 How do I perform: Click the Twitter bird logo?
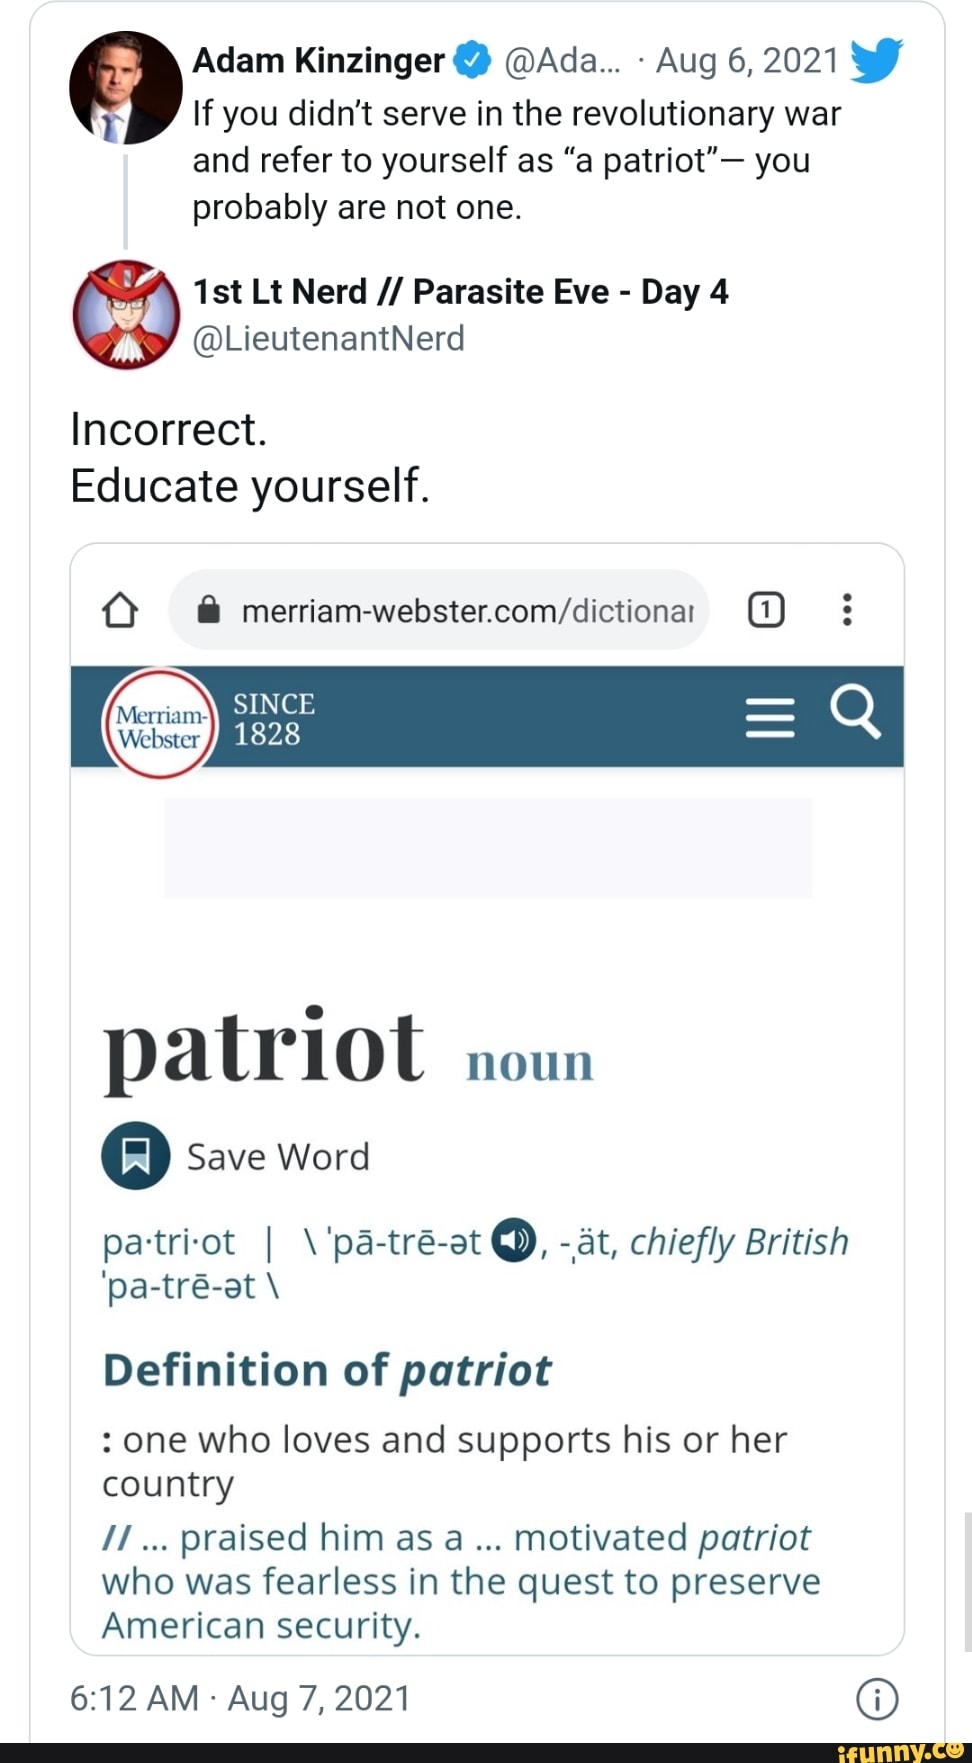pos(876,60)
